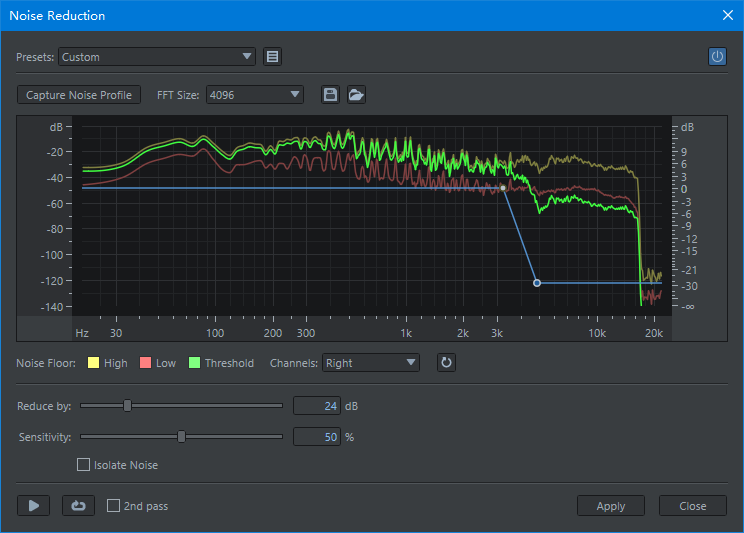Toggle the effect power button
744x533 pixels.
pyautogui.click(x=717, y=57)
